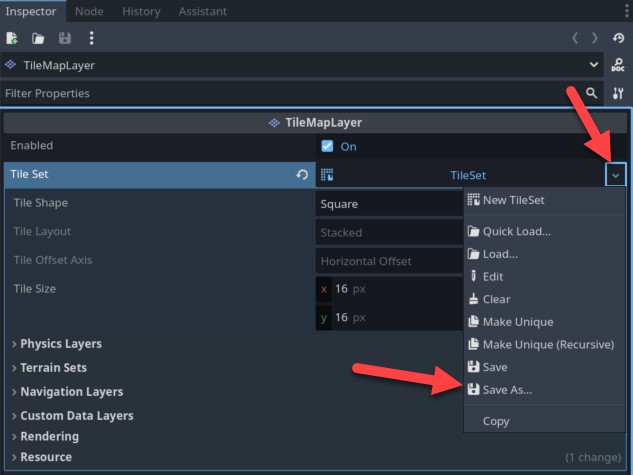Open inspector property tools icon

[618, 93]
